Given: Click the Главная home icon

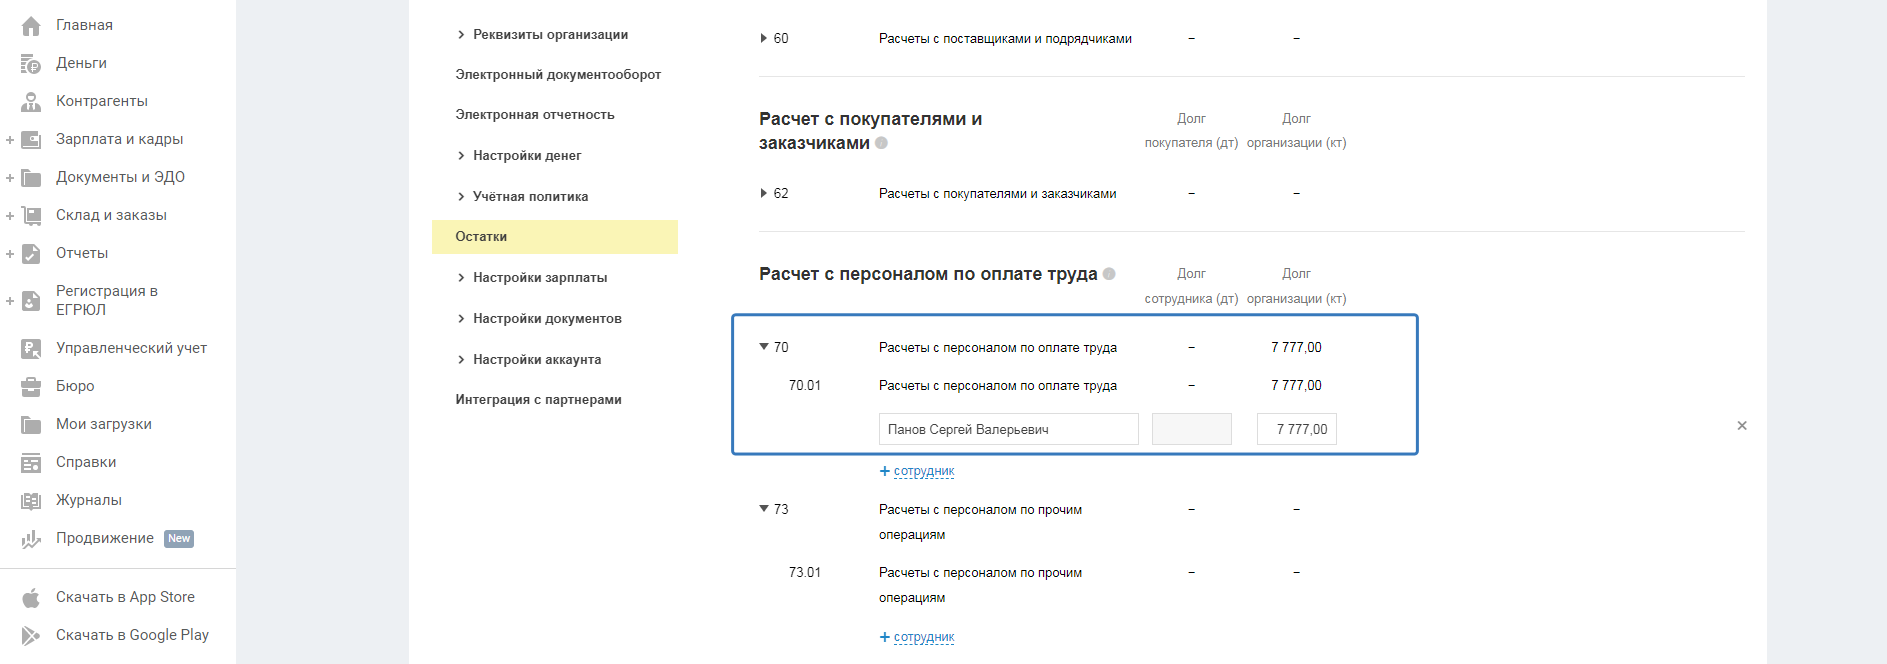Looking at the screenshot, I should point(31,26).
